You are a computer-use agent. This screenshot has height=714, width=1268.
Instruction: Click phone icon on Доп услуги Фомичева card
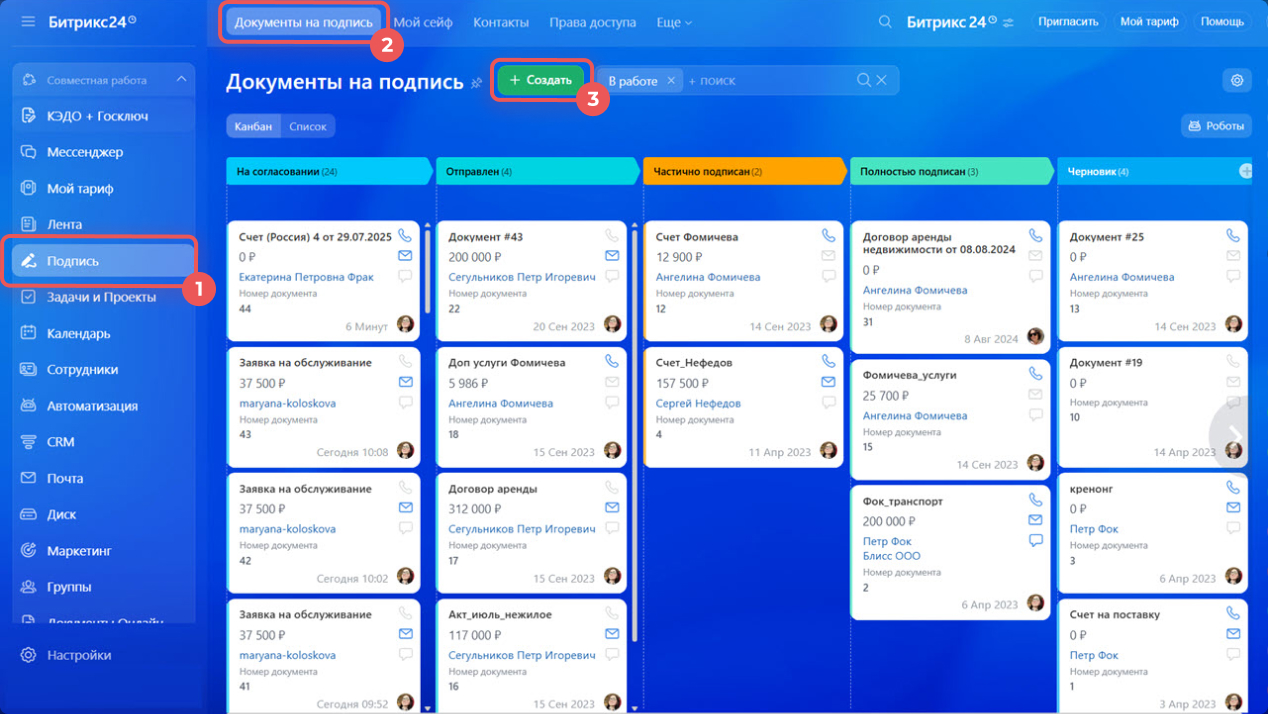pyautogui.click(x=612, y=362)
